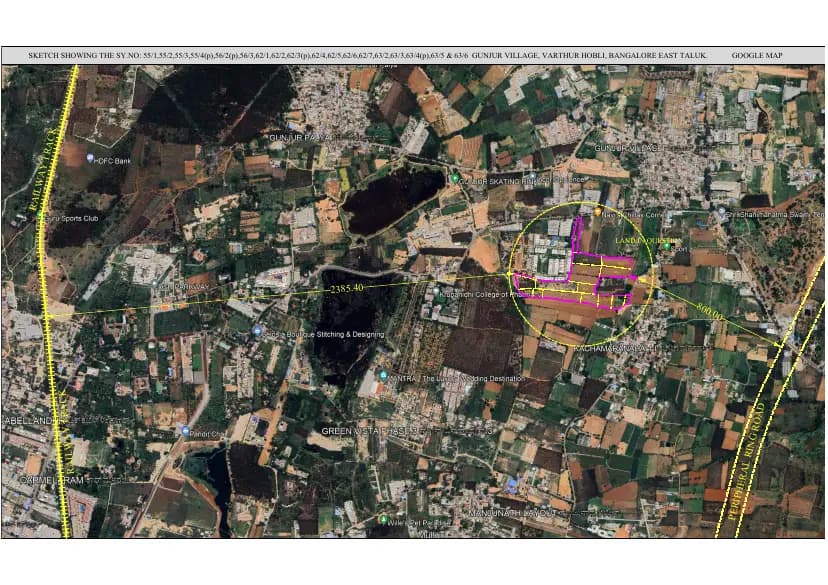Image resolution: width=828 pixels, height=585 pixels.
Task: Click the PERIPHERAL RING ROAD label
Action: [746, 461]
